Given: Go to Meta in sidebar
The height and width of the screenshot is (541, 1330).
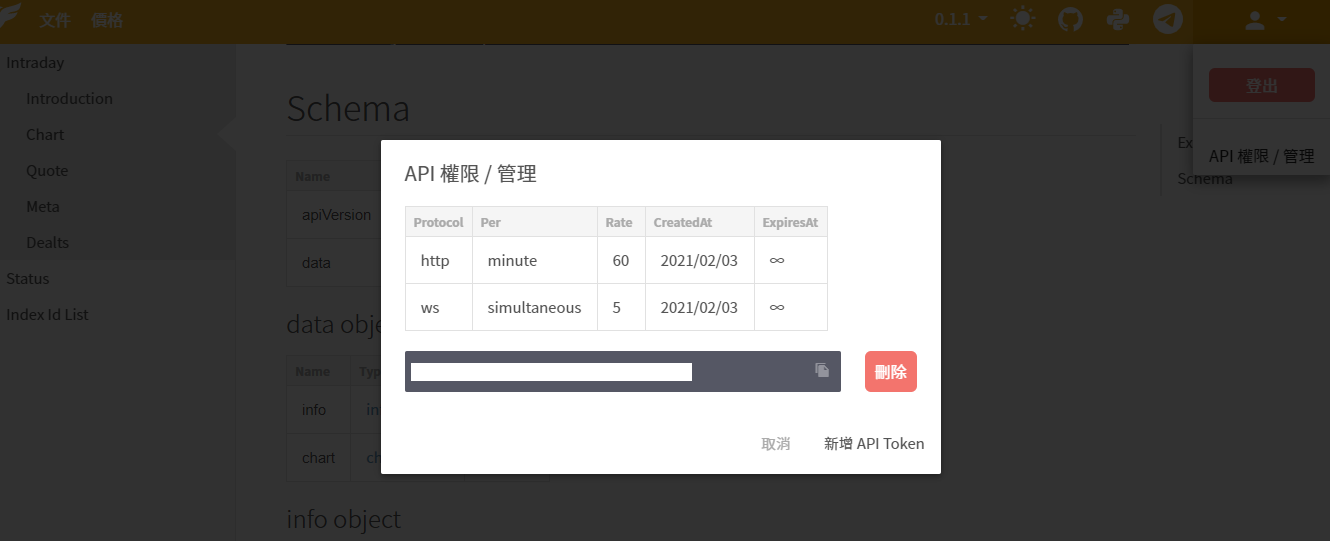Looking at the screenshot, I should (x=43, y=206).
